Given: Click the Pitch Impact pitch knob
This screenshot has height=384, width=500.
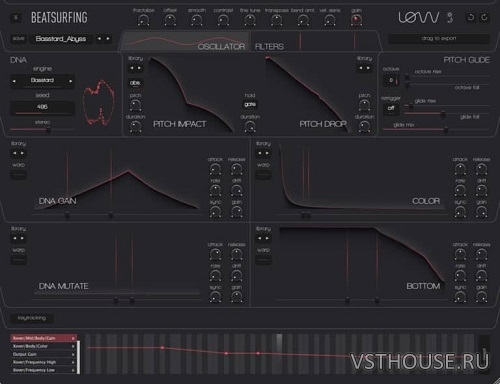Looking at the screenshot, I should (x=135, y=105).
